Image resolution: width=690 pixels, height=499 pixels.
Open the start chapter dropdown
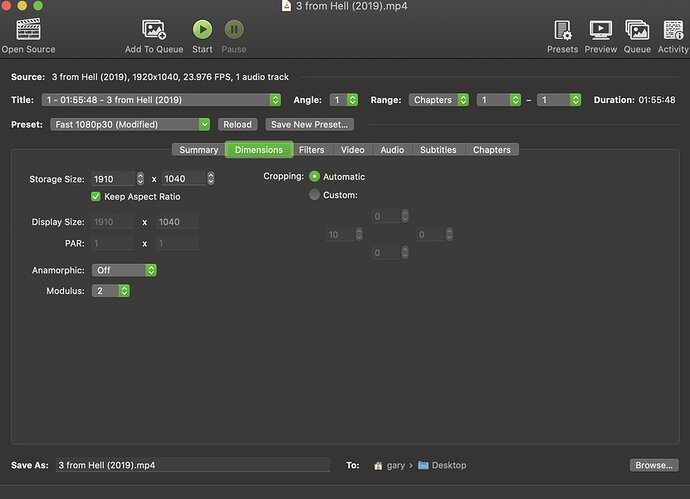pyautogui.click(x=499, y=100)
